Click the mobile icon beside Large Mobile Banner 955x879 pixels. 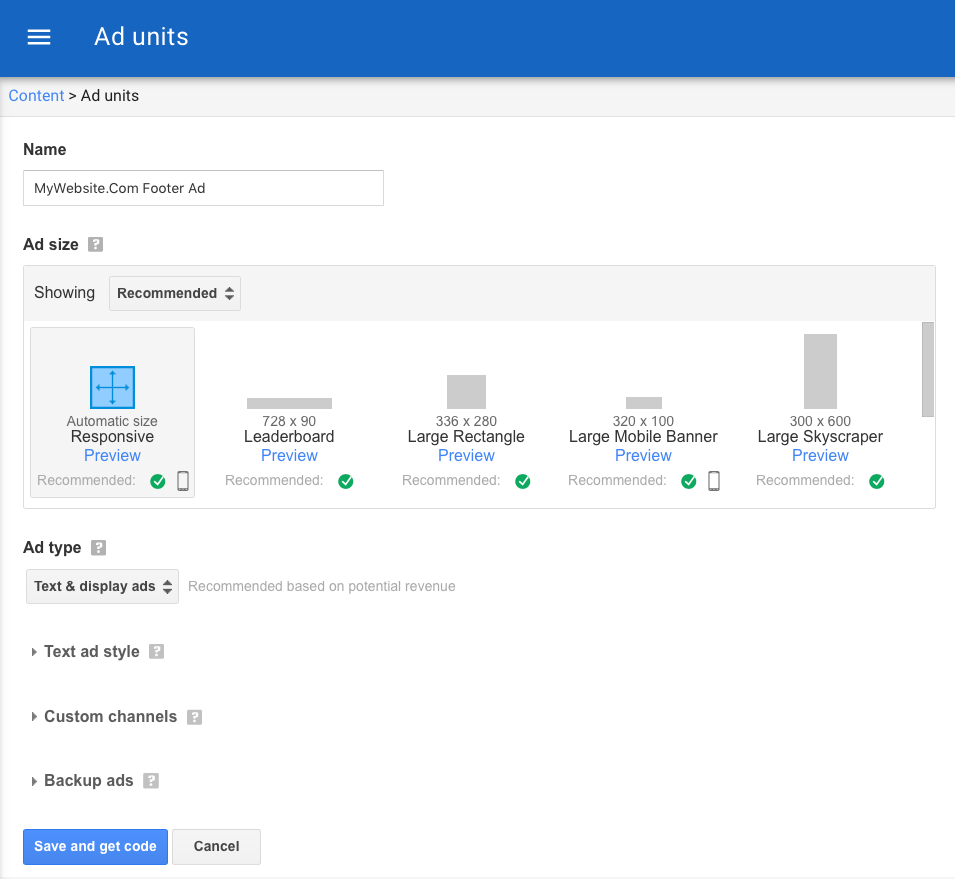pyautogui.click(x=713, y=481)
